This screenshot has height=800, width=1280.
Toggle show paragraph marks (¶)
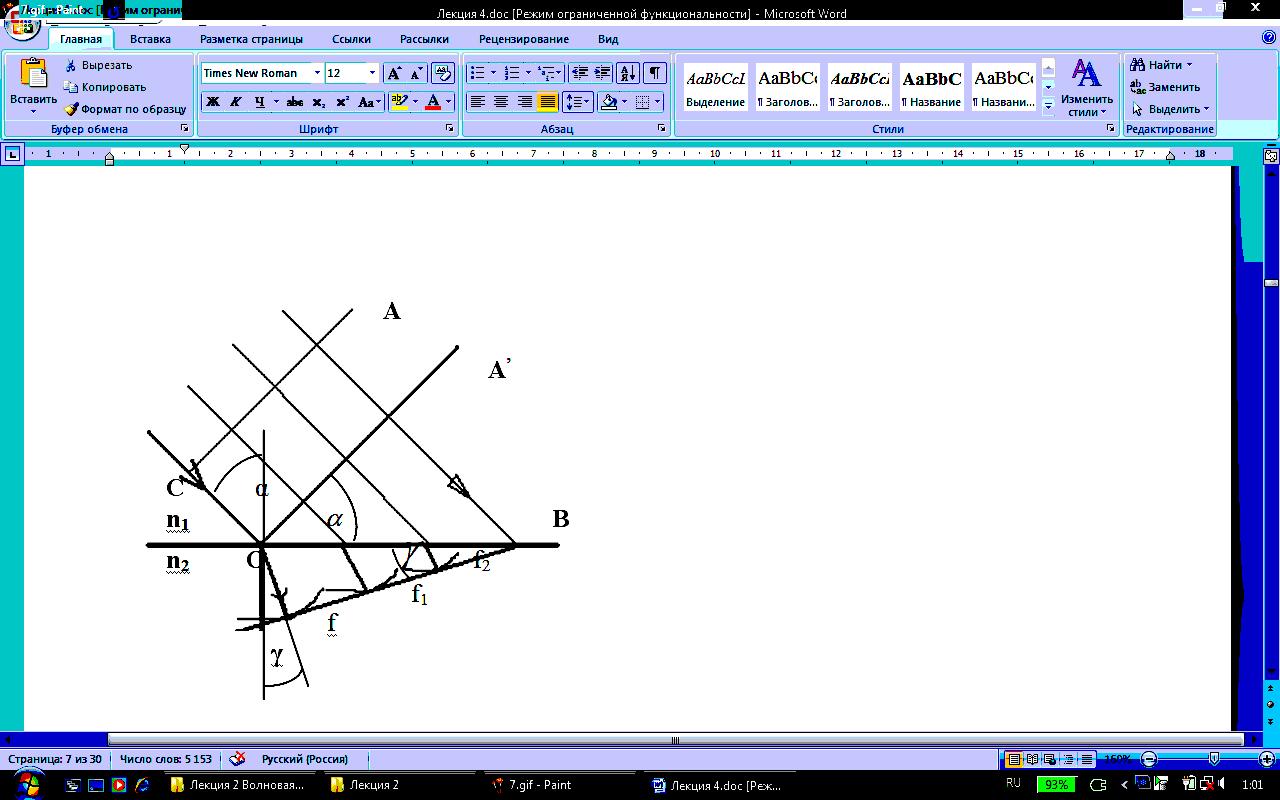pos(654,73)
